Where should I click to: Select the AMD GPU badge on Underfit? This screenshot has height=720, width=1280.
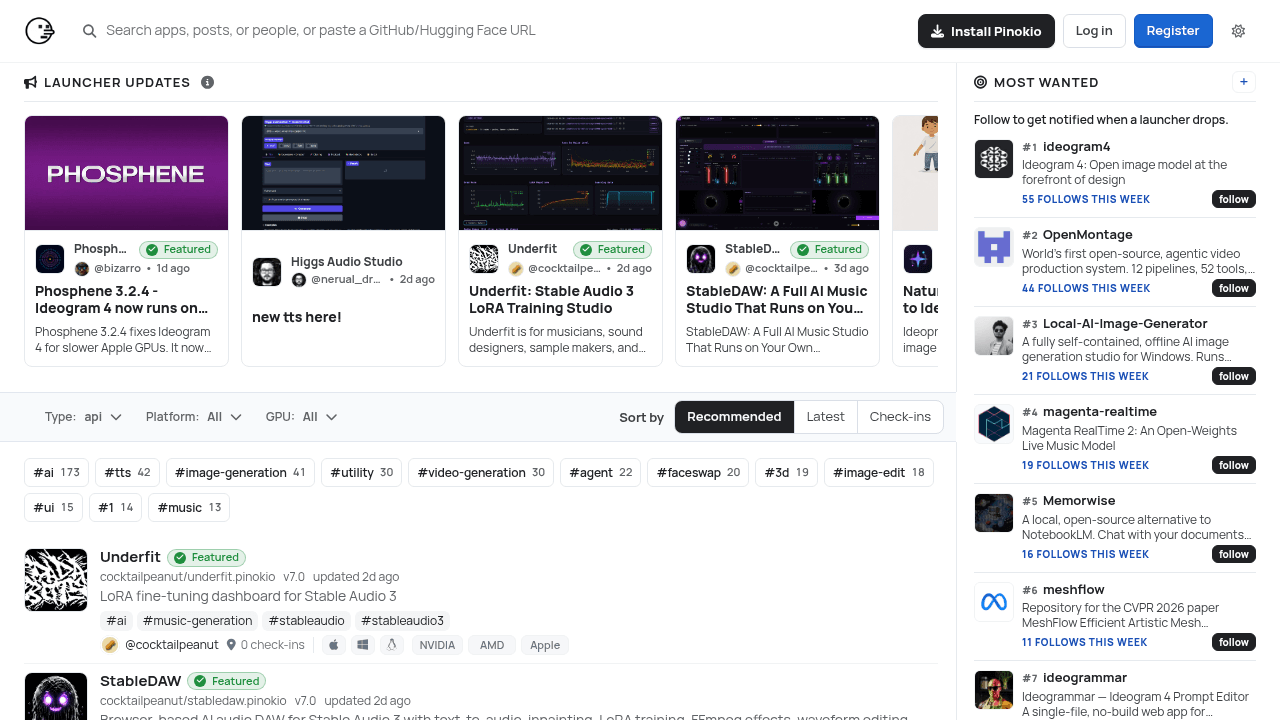492,645
